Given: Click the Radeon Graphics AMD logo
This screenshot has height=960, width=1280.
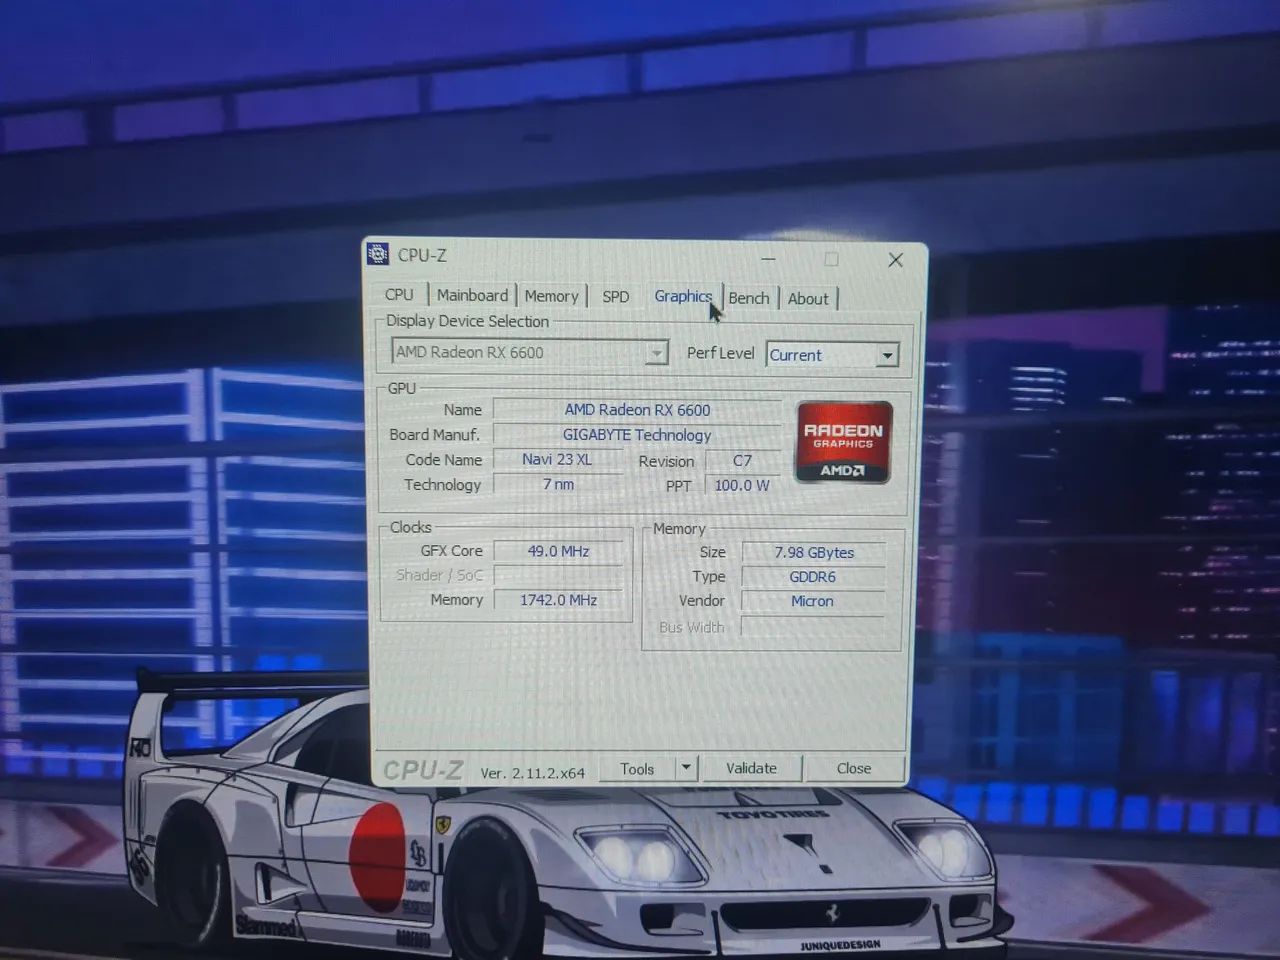Looking at the screenshot, I should [x=843, y=442].
